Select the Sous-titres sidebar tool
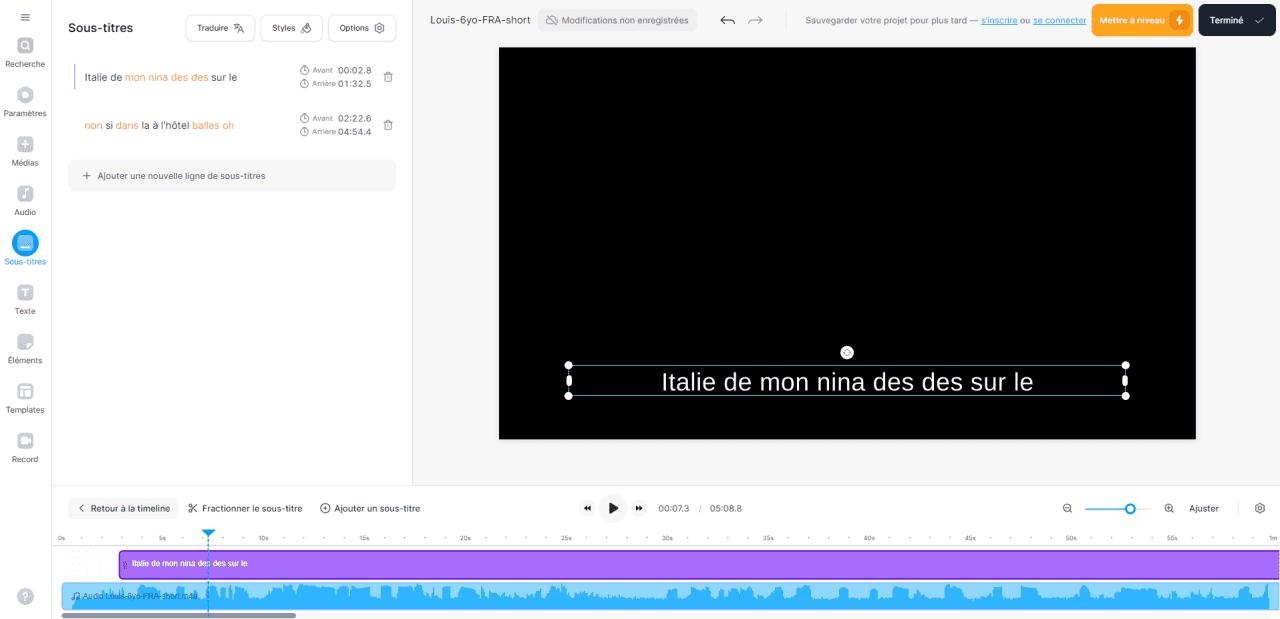 tap(25, 249)
